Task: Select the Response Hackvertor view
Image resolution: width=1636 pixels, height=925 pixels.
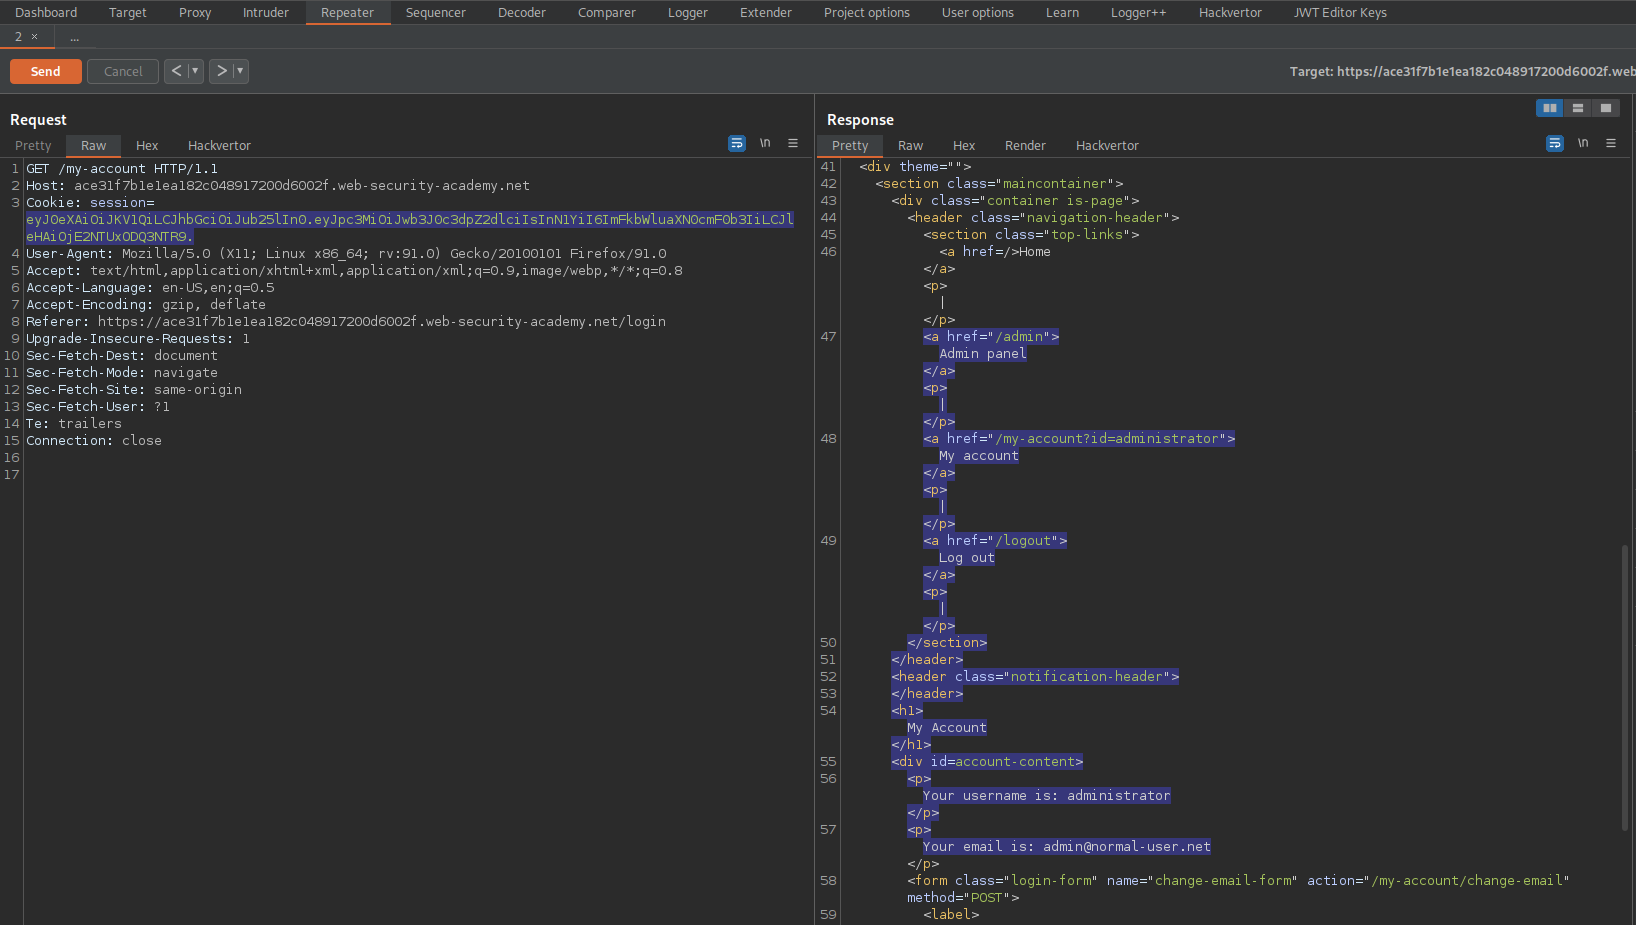Action: pyautogui.click(x=1107, y=146)
